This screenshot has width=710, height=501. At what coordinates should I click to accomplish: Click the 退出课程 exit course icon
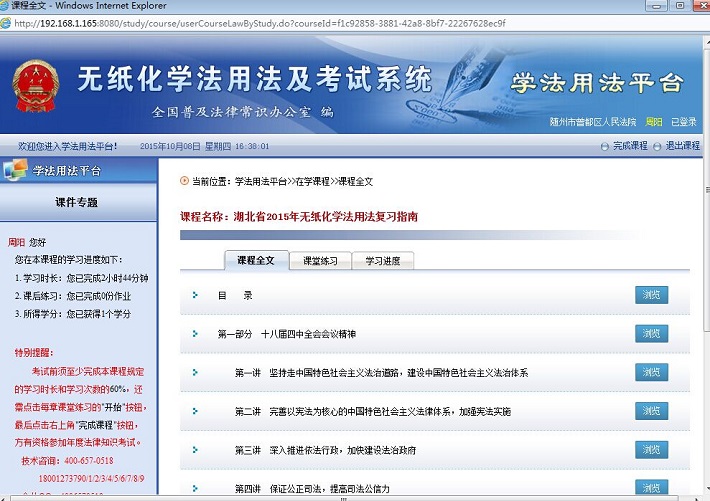[x=657, y=147]
